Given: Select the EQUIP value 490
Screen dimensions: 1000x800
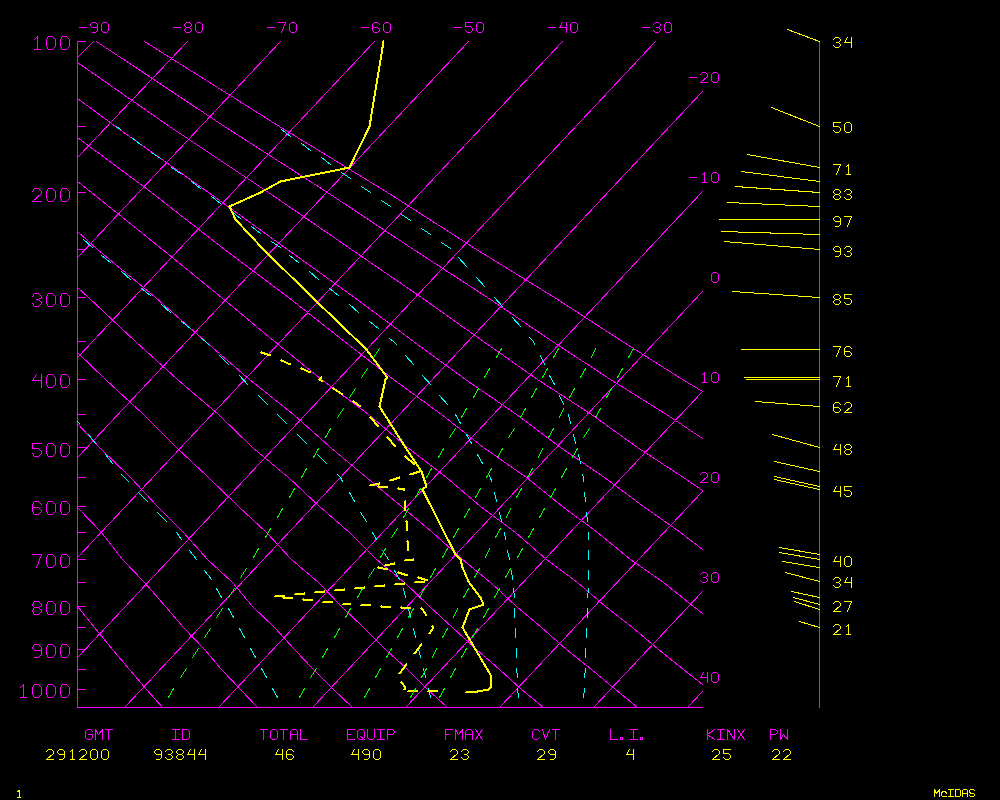Looking at the screenshot, I should (366, 755).
